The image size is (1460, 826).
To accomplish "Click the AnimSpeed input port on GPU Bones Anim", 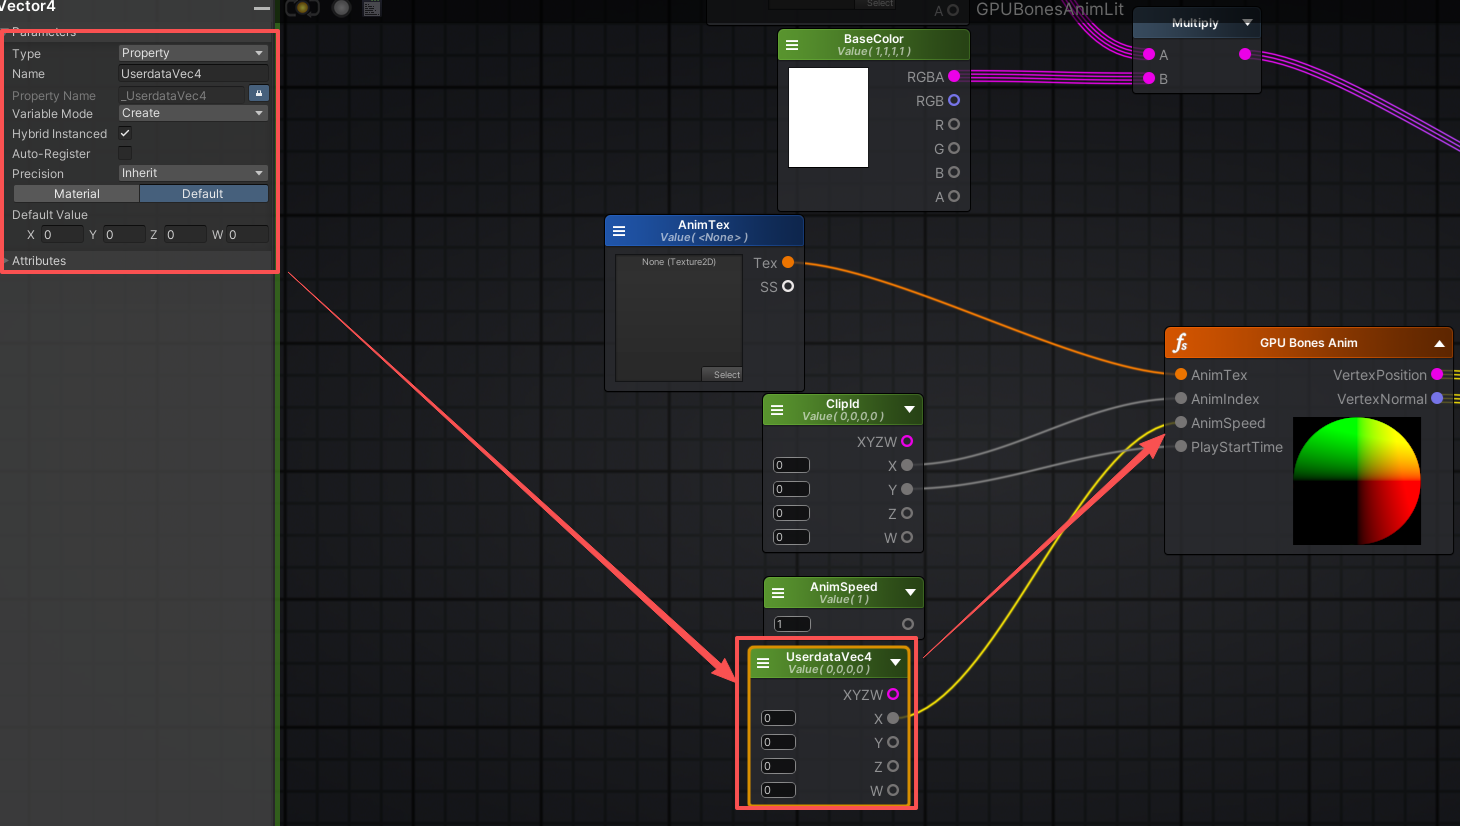I will pyautogui.click(x=1181, y=423).
